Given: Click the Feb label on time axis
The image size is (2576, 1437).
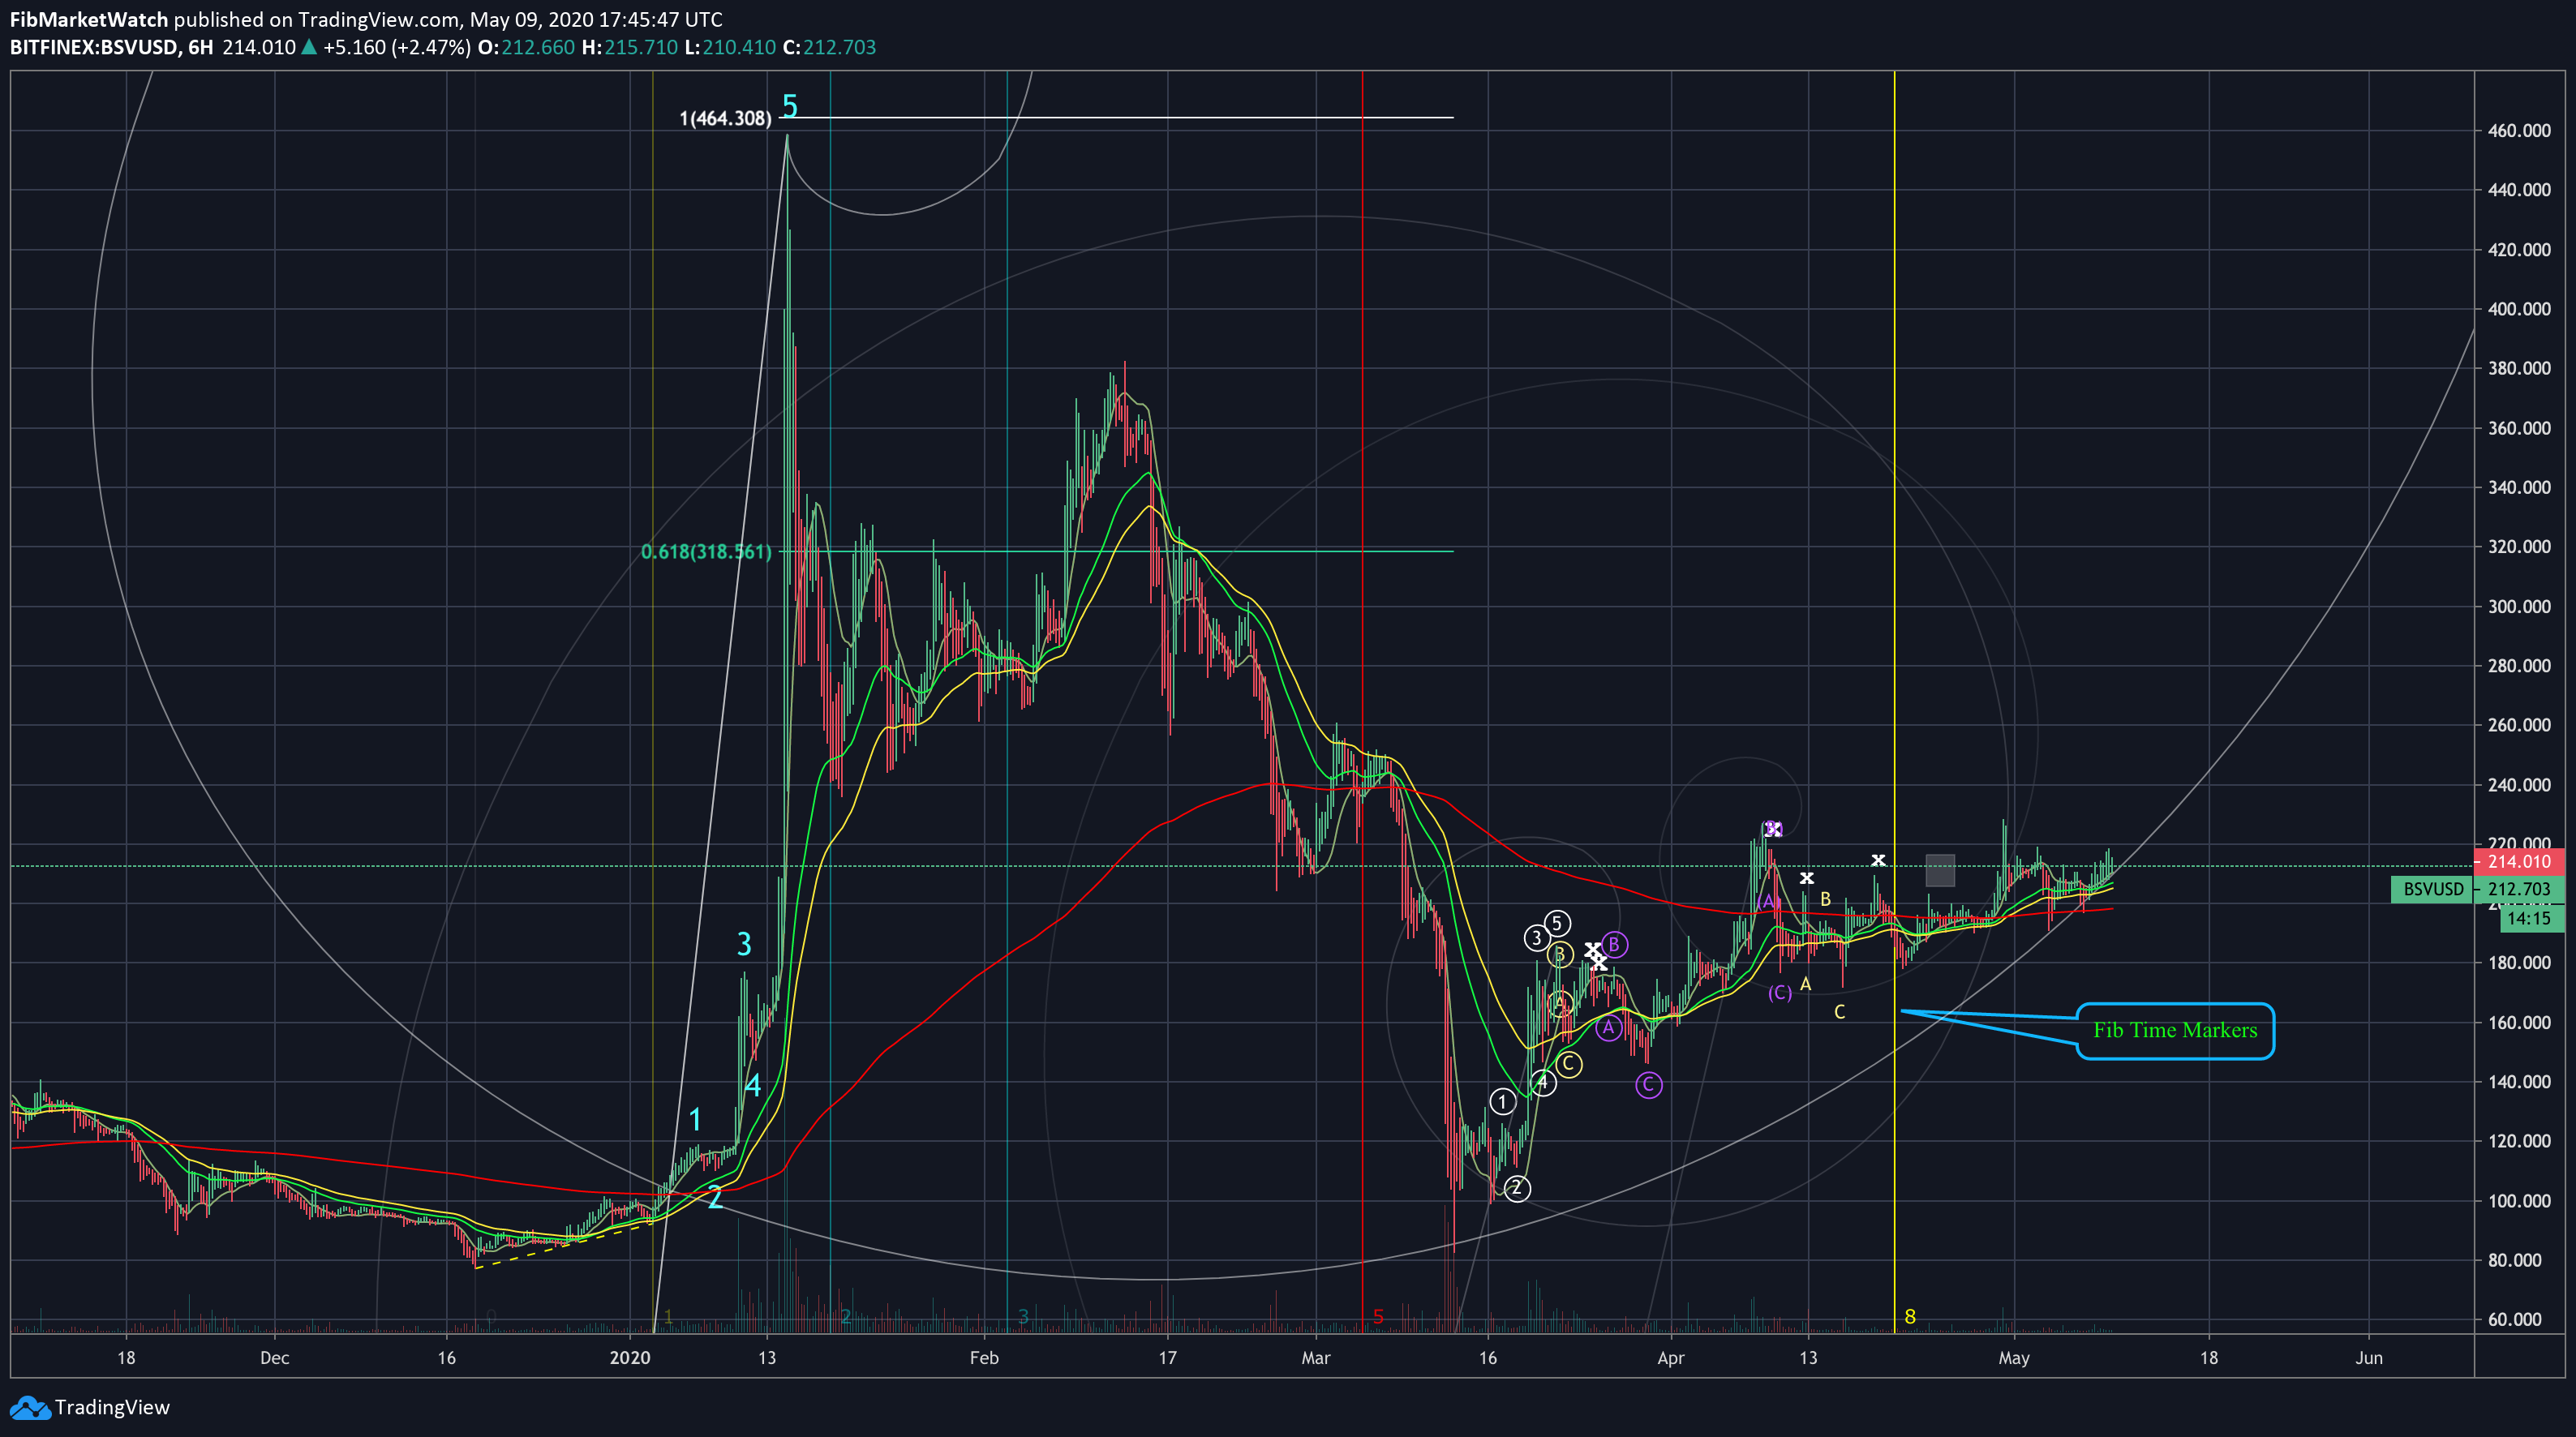Looking at the screenshot, I should pos(984,1358).
